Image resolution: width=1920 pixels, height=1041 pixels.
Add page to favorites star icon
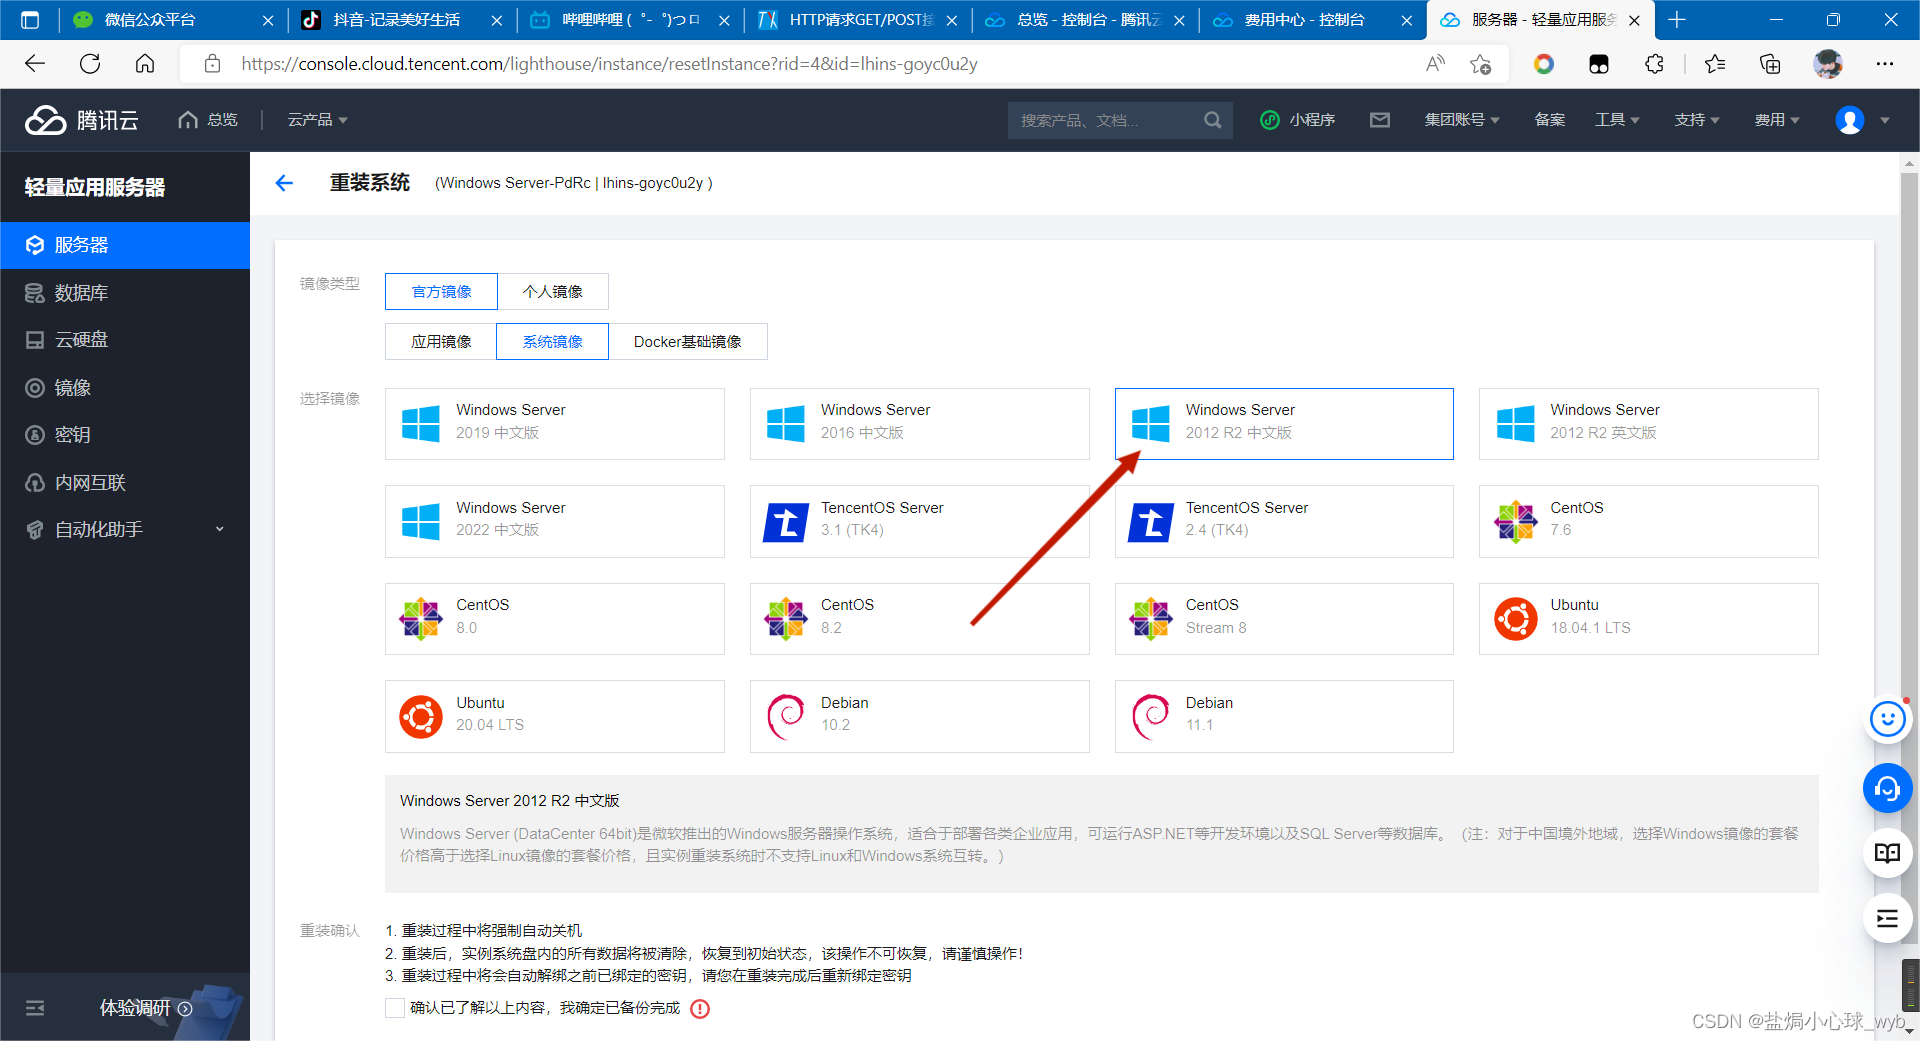(1480, 64)
